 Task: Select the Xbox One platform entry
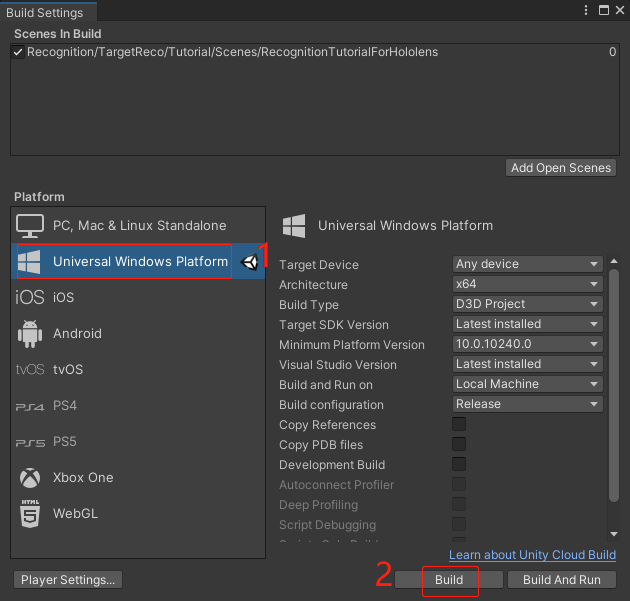point(138,478)
